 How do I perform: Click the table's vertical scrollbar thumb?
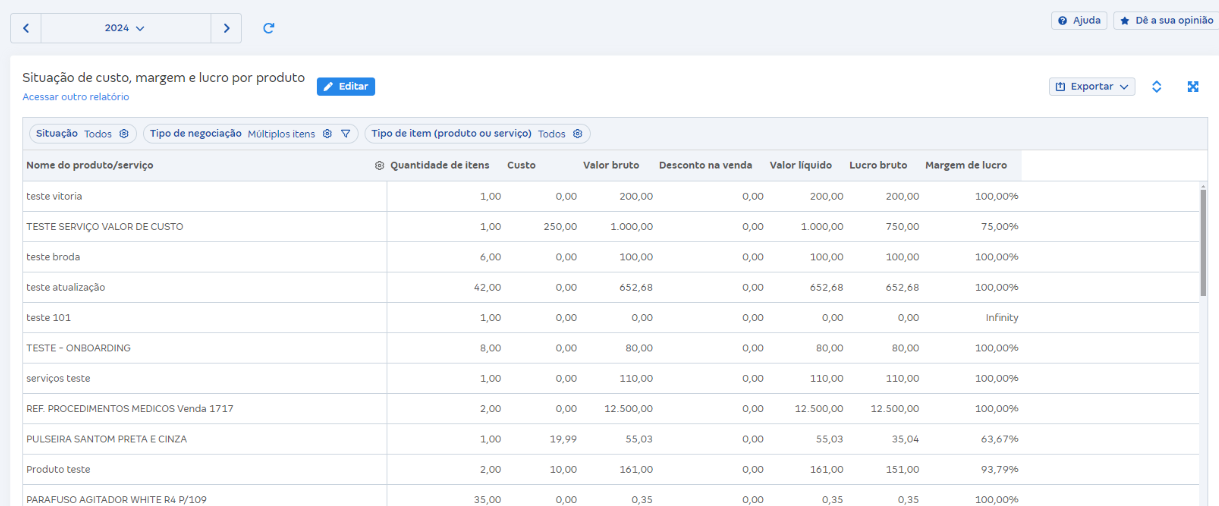click(x=1203, y=240)
